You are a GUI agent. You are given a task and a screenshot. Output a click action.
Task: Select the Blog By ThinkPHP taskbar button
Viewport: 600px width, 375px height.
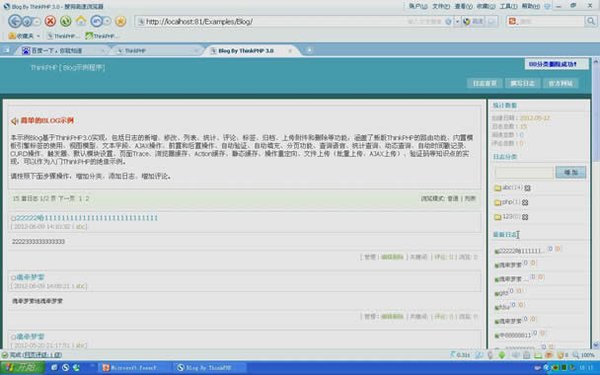(x=209, y=368)
